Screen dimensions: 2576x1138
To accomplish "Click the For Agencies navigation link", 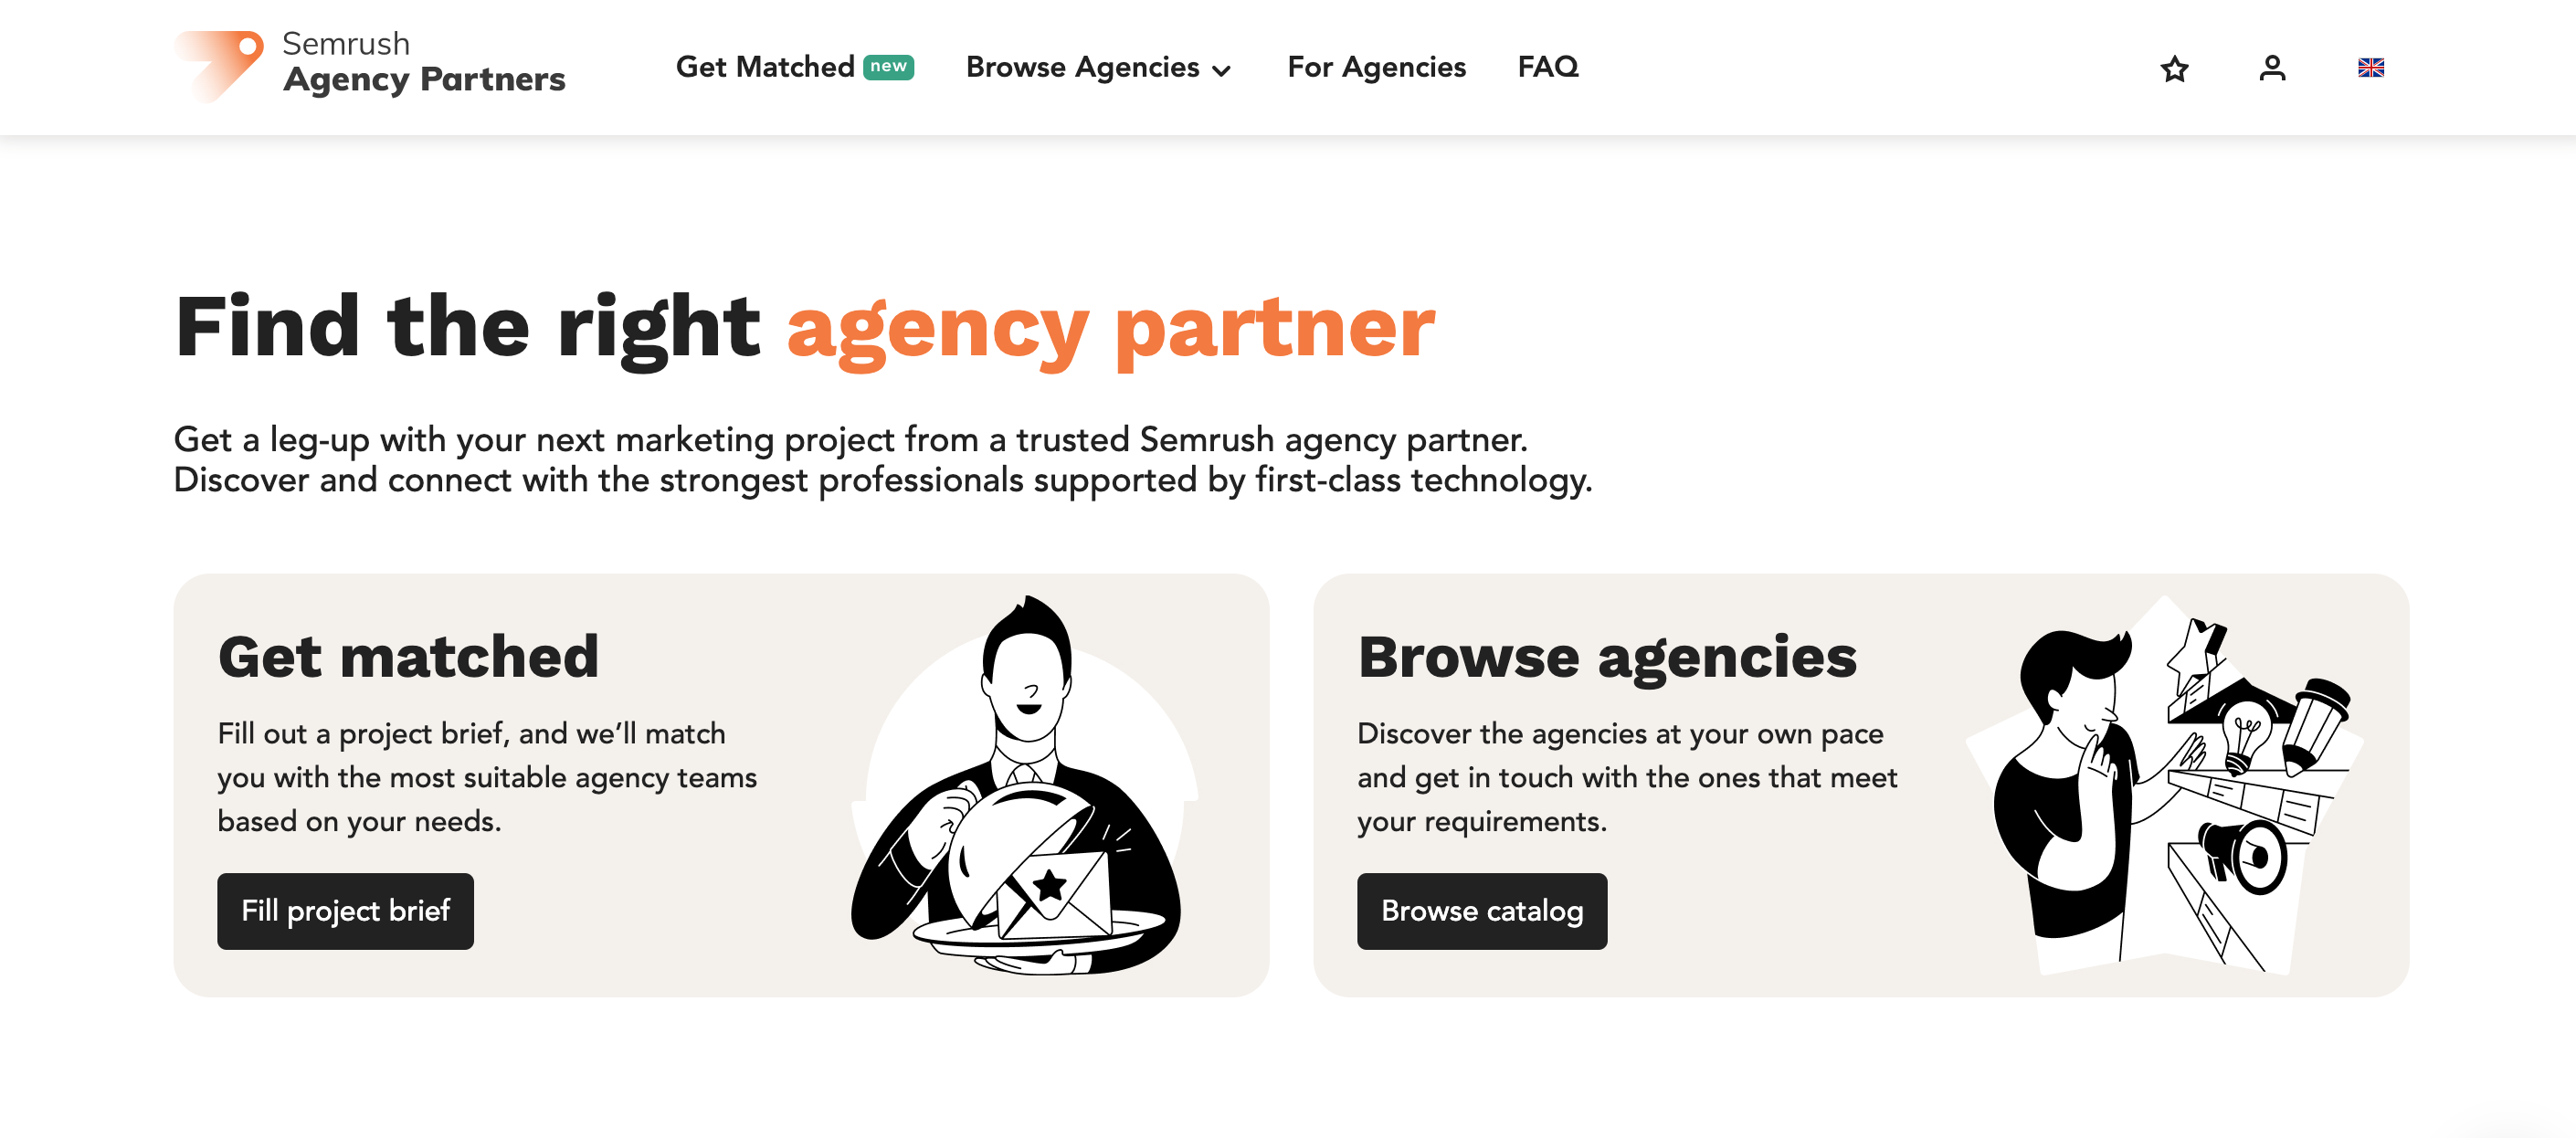I will [1377, 68].
